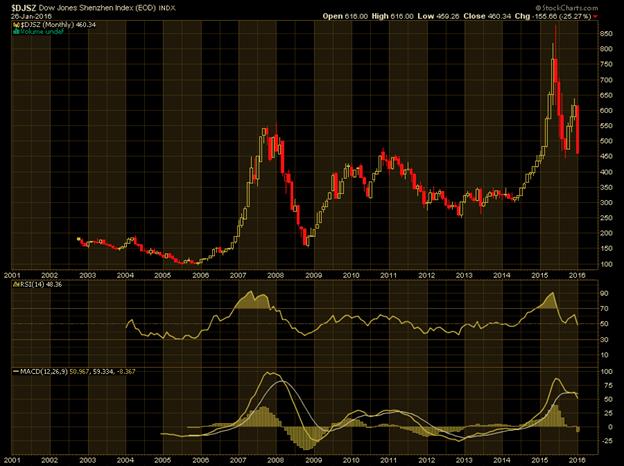Click the '$DJSZ (Monthly) 460.34' legend
Screen dimensions: 624x466
[58, 25]
